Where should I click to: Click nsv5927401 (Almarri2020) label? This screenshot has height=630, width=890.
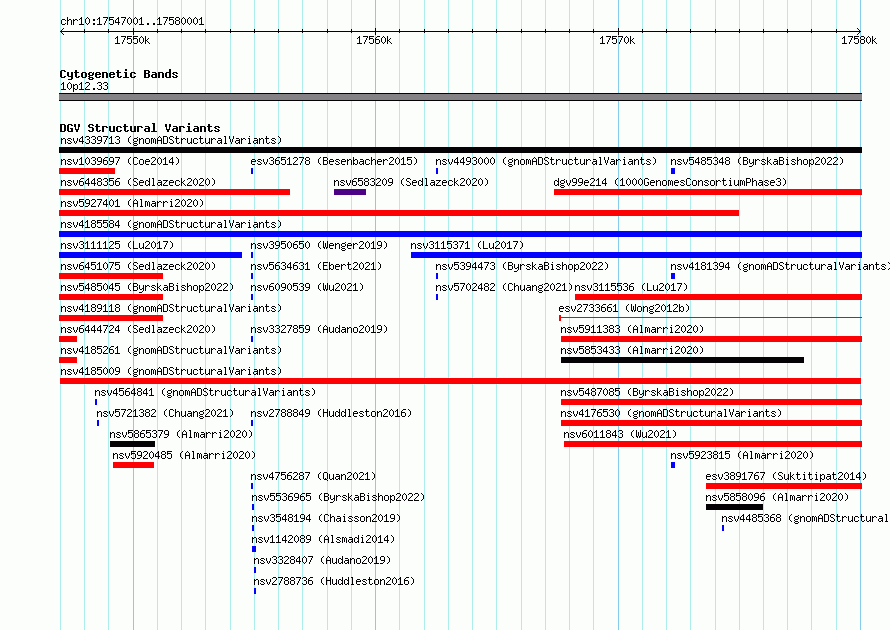132,203
